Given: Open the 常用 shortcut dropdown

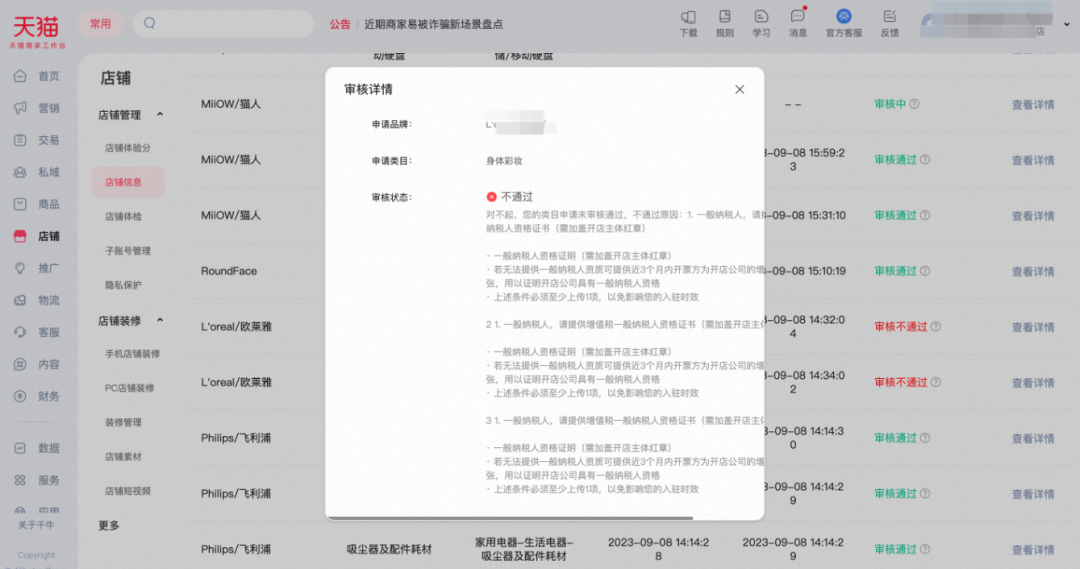Looking at the screenshot, I should [x=100, y=24].
